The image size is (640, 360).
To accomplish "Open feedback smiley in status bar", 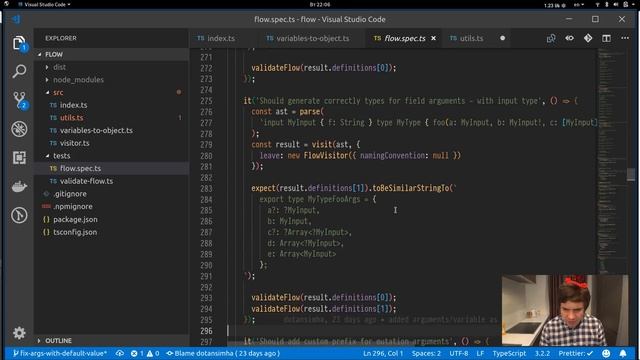I will click(x=606, y=353).
